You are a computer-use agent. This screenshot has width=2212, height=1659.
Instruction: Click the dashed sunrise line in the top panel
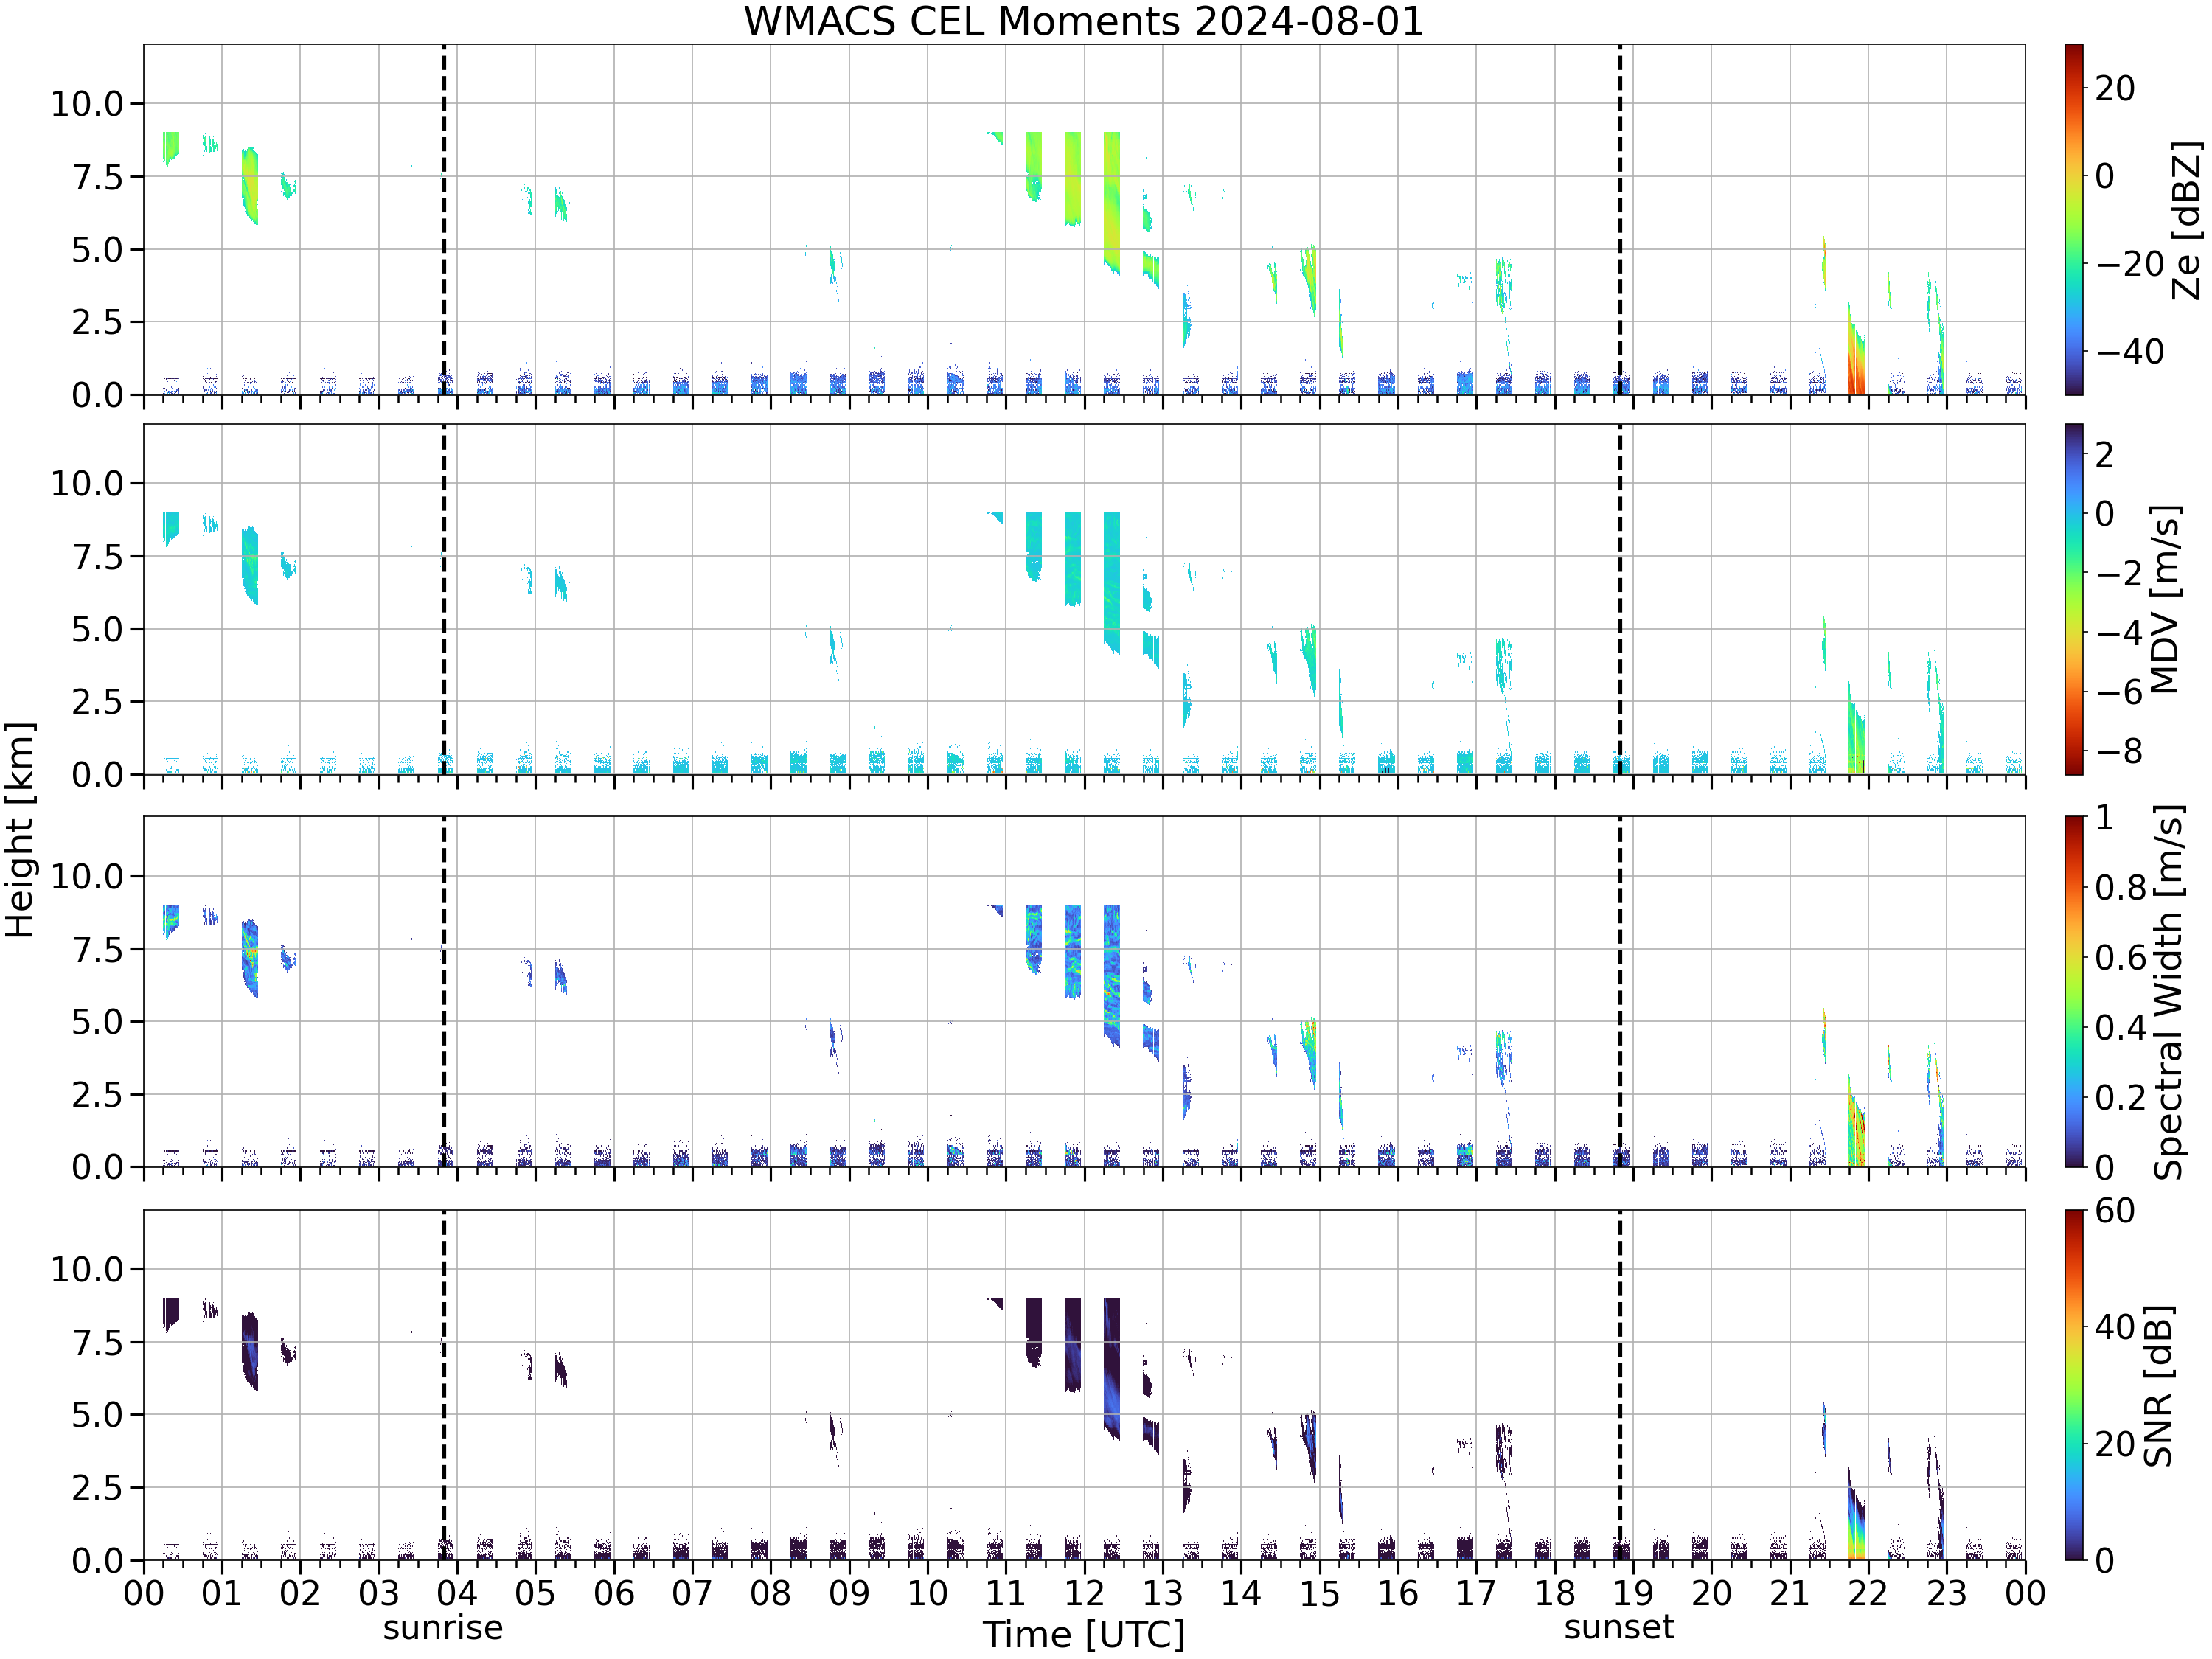(x=444, y=219)
